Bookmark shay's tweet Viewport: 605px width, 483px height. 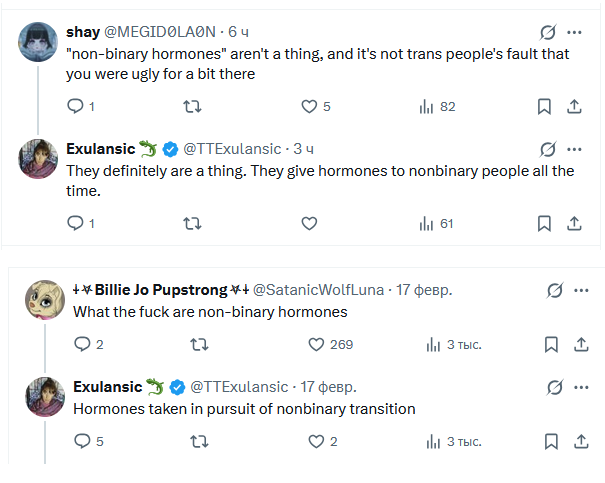tap(544, 106)
